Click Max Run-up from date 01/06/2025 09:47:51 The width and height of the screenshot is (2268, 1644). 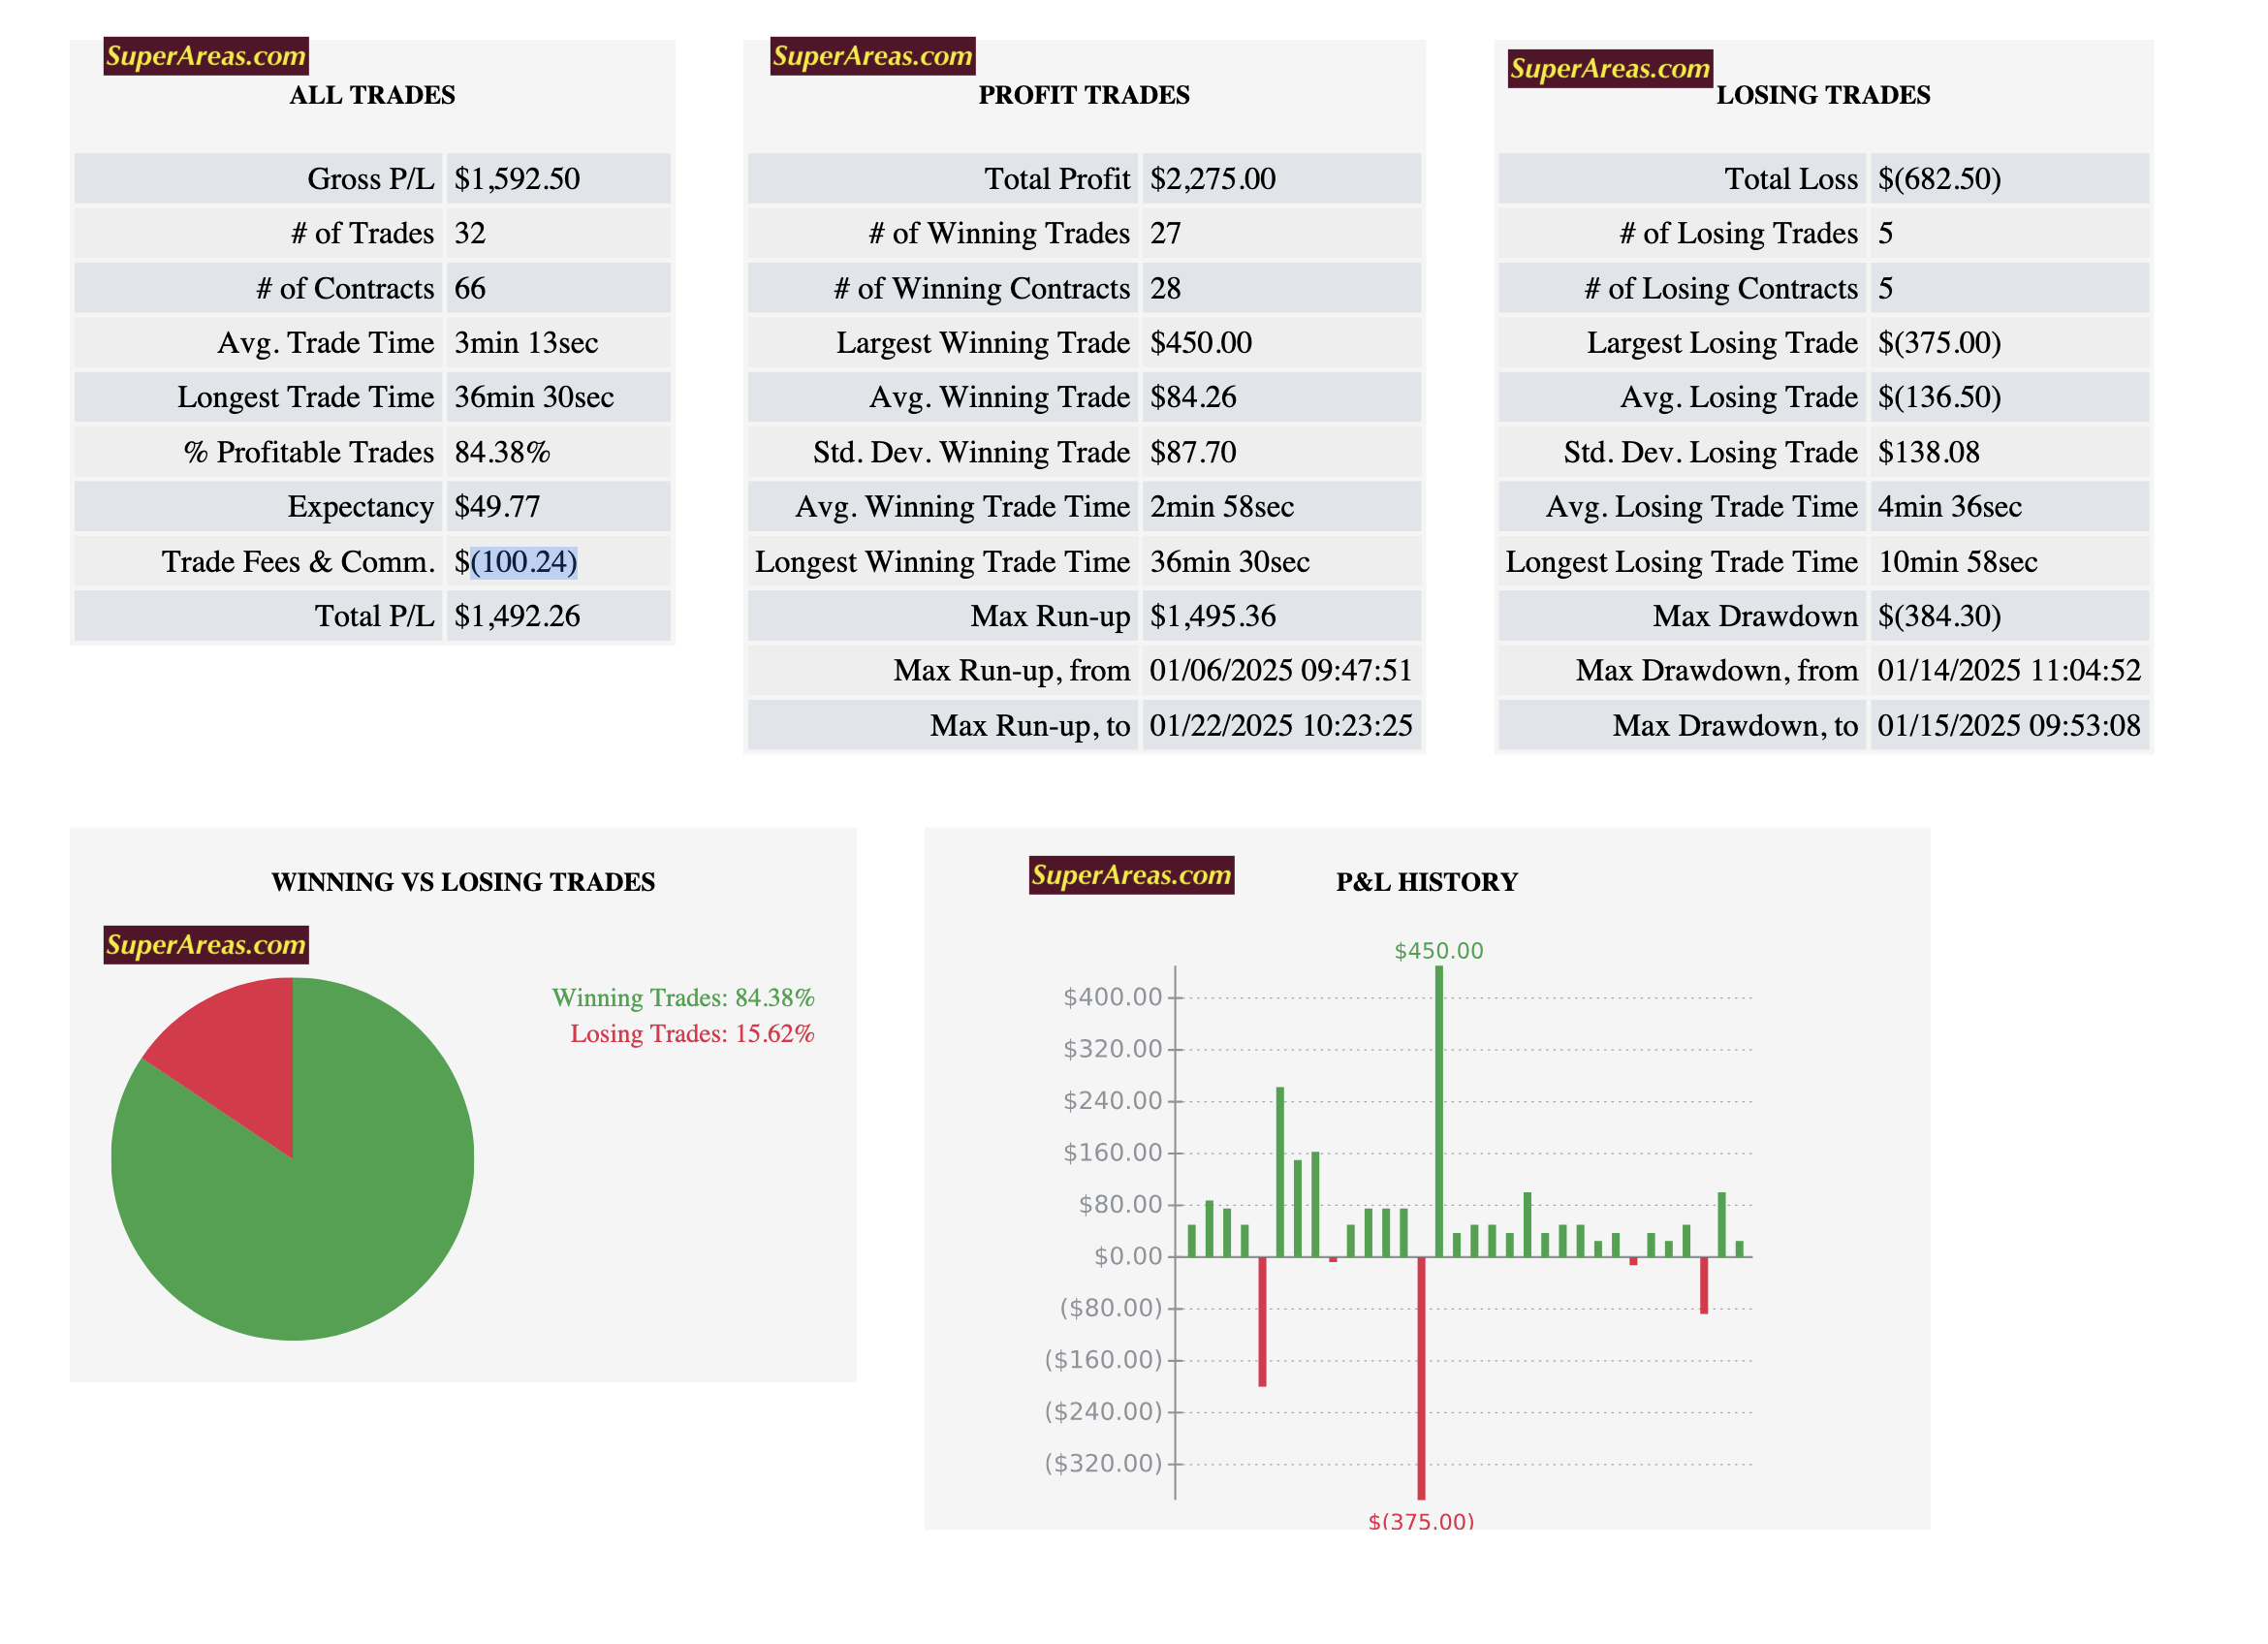[x=1281, y=670]
